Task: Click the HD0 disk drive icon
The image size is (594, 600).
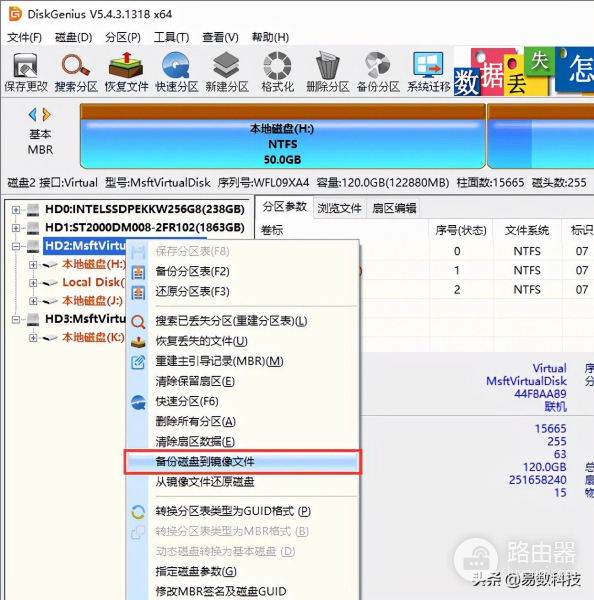Action: point(33,209)
